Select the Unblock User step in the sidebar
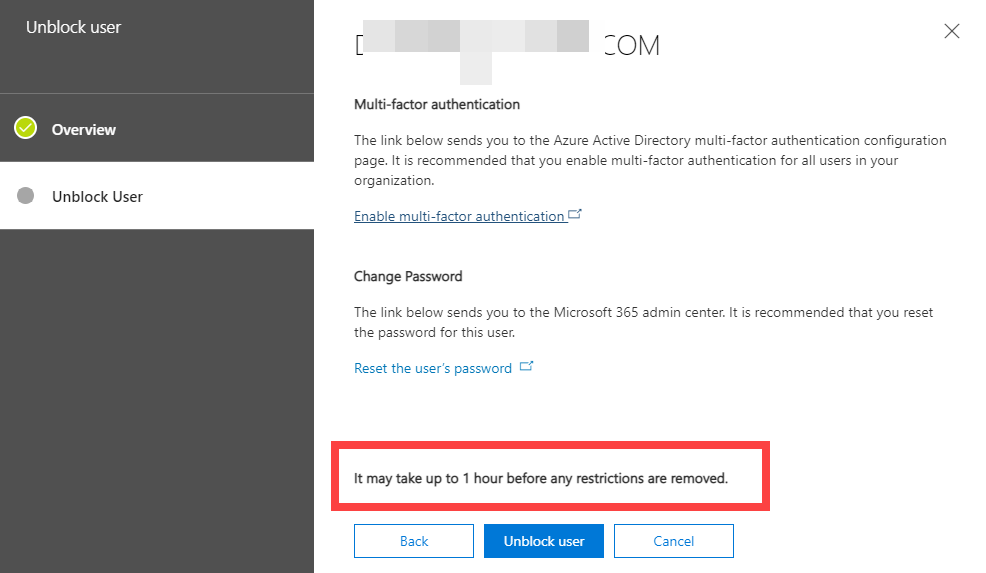The image size is (986, 573). click(x=97, y=196)
